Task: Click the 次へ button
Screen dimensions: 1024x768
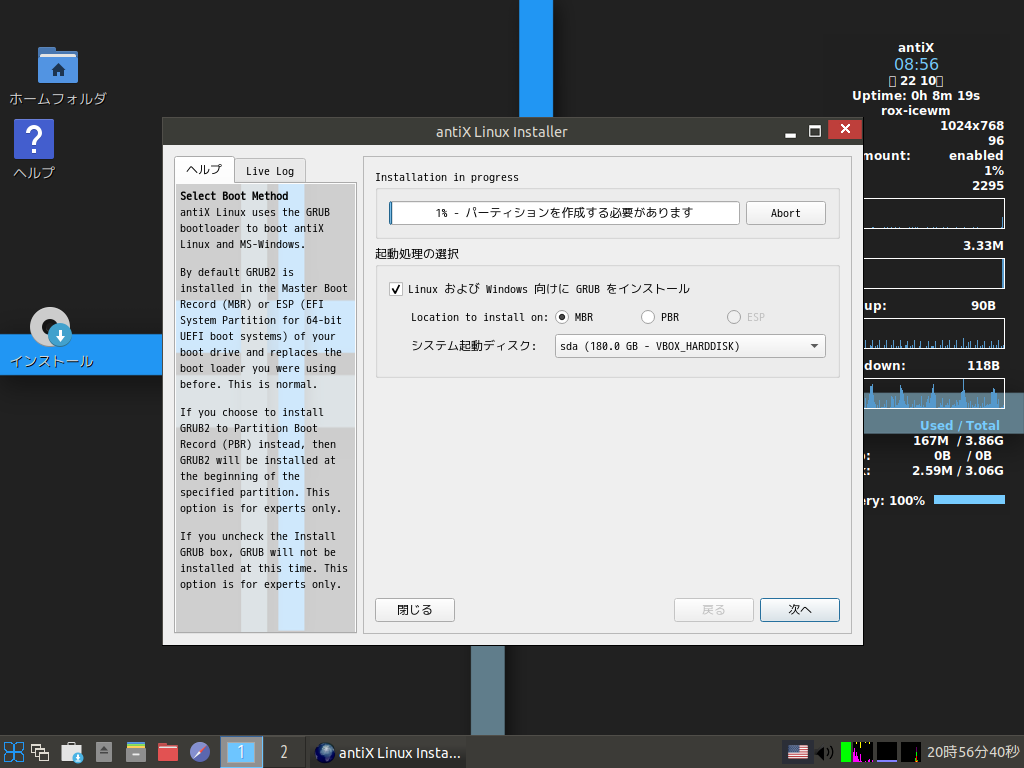Action: [x=800, y=610]
